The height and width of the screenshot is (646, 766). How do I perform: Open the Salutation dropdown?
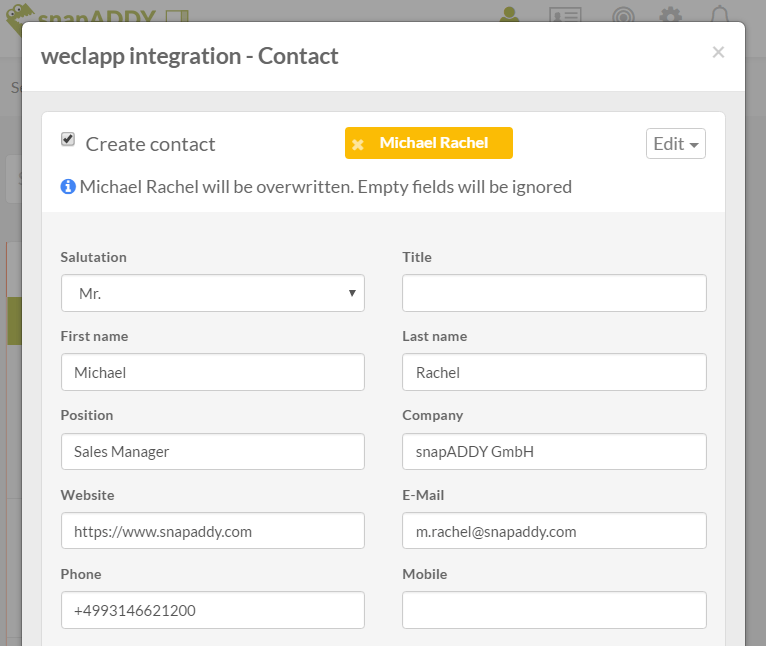pyautogui.click(x=212, y=293)
